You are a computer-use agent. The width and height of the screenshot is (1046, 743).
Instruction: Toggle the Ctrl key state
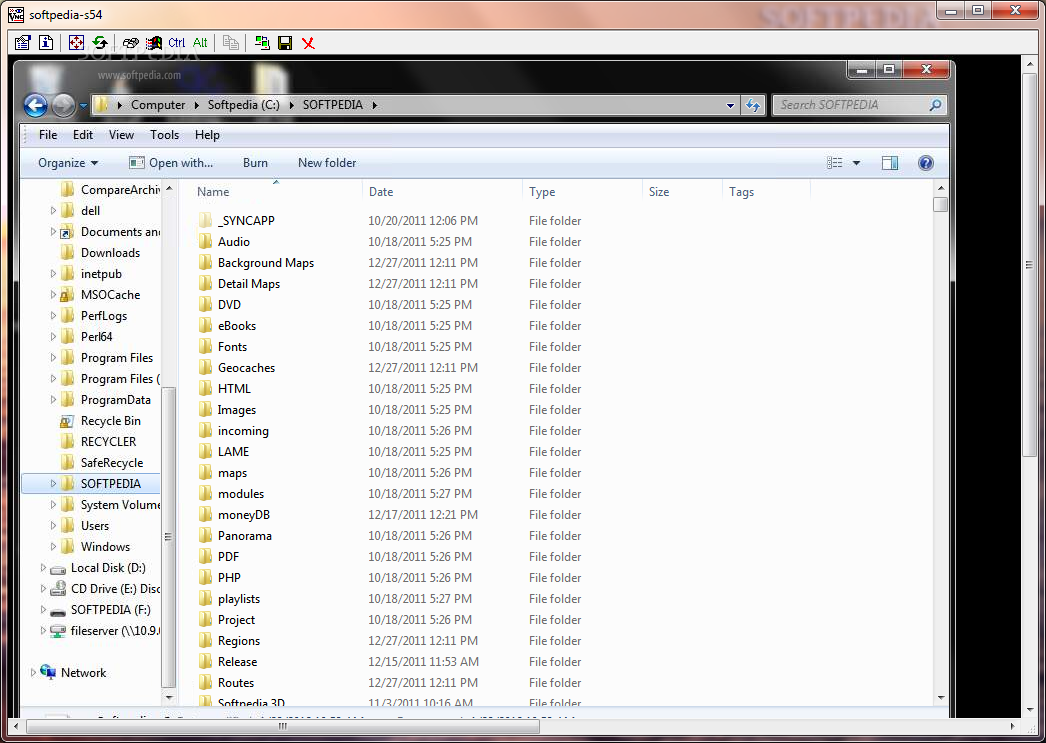(177, 43)
